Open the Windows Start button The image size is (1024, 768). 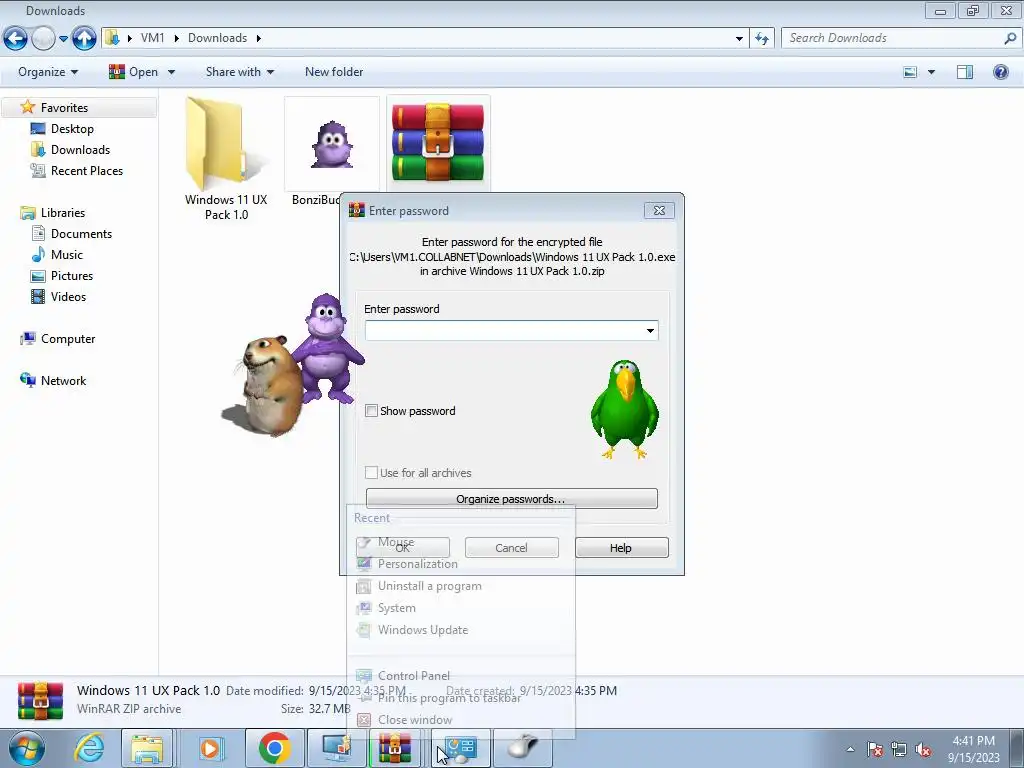point(27,748)
